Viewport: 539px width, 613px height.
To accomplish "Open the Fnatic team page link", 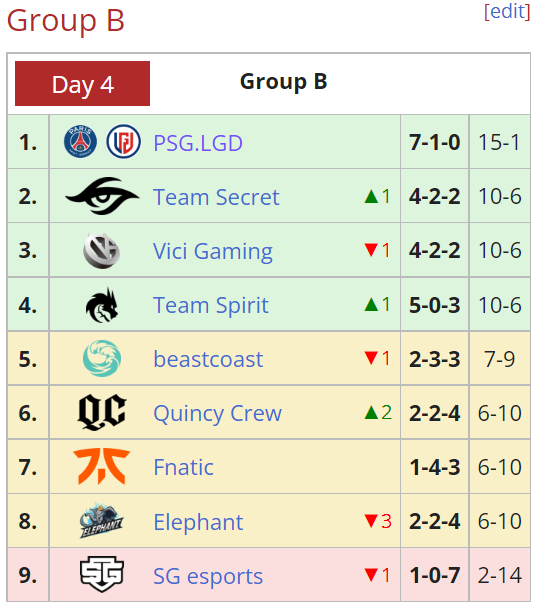I will pyautogui.click(x=183, y=468).
